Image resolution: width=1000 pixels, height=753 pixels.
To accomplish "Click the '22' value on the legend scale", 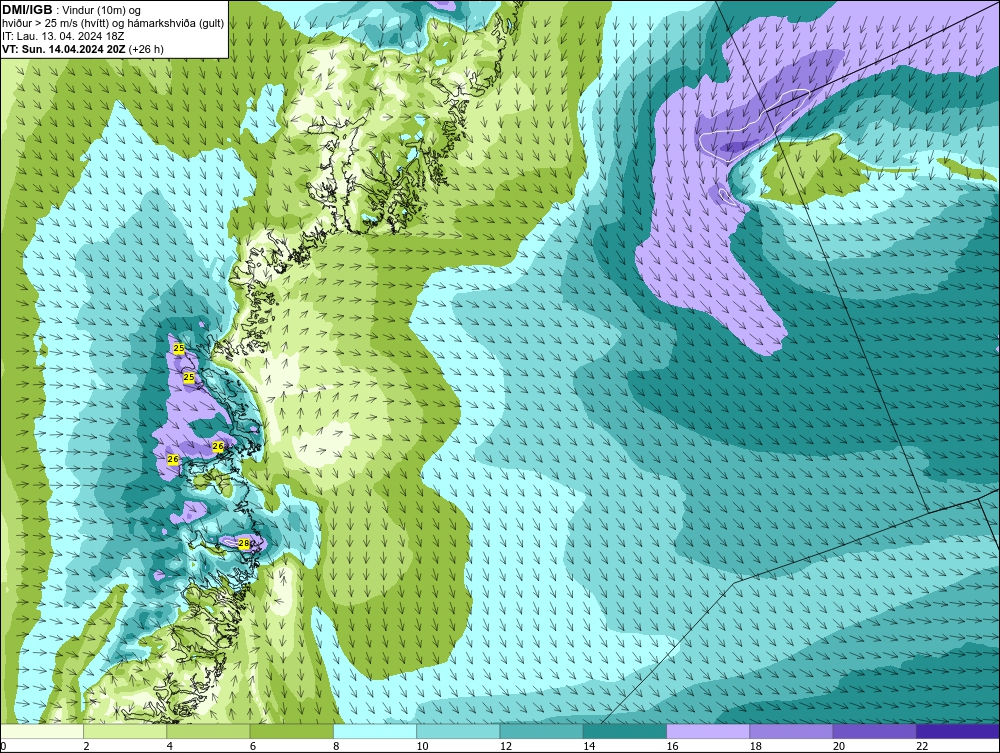I will pos(922,746).
